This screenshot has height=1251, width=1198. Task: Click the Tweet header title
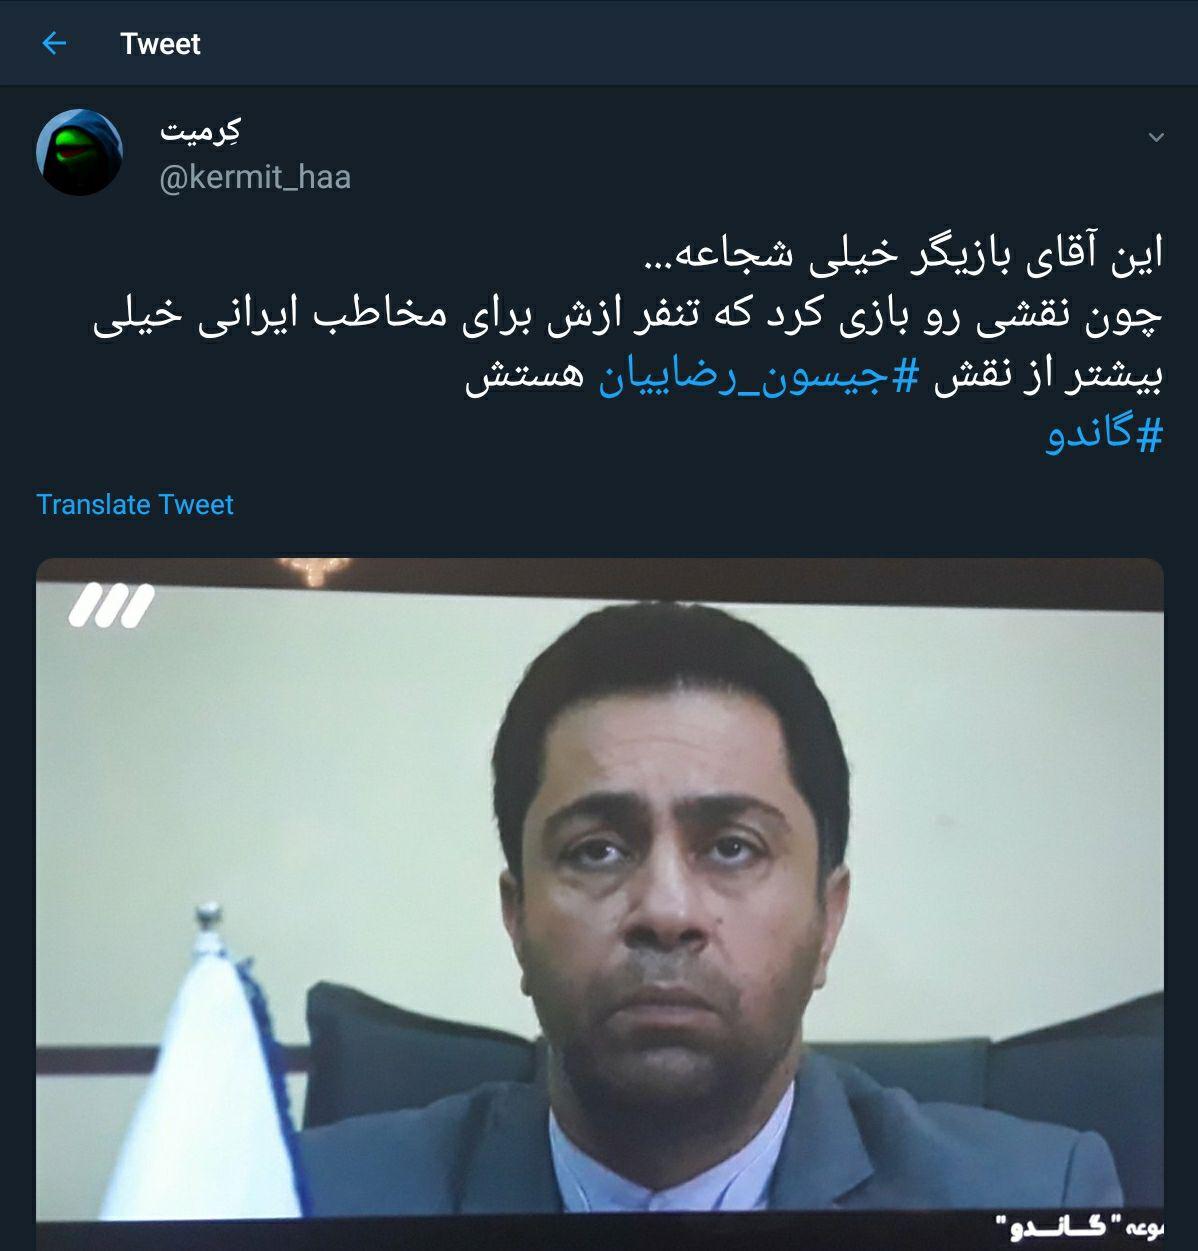[160, 44]
